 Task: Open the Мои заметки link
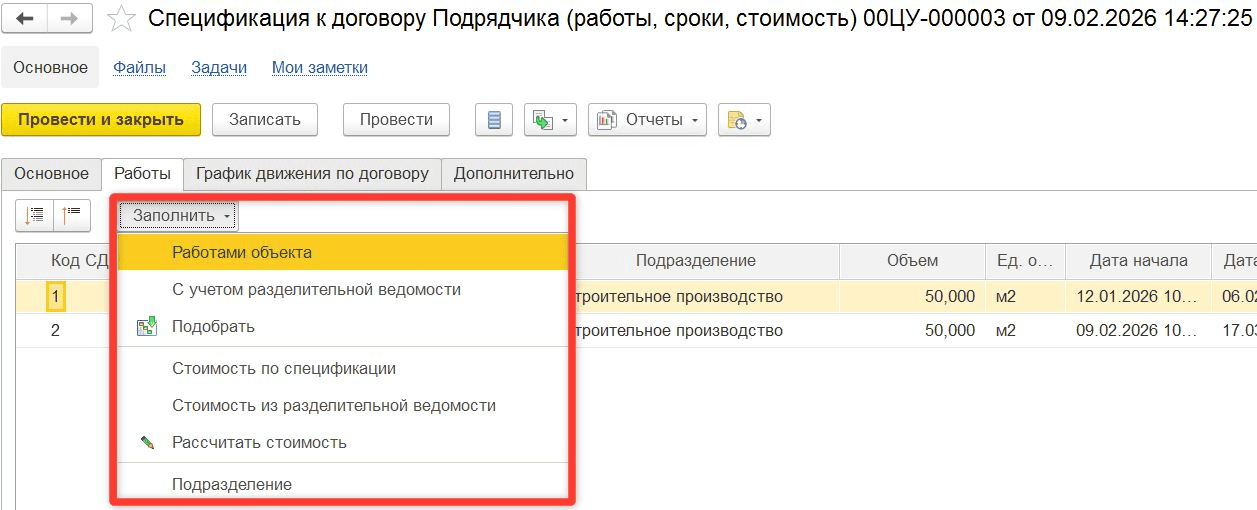(x=319, y=67)
